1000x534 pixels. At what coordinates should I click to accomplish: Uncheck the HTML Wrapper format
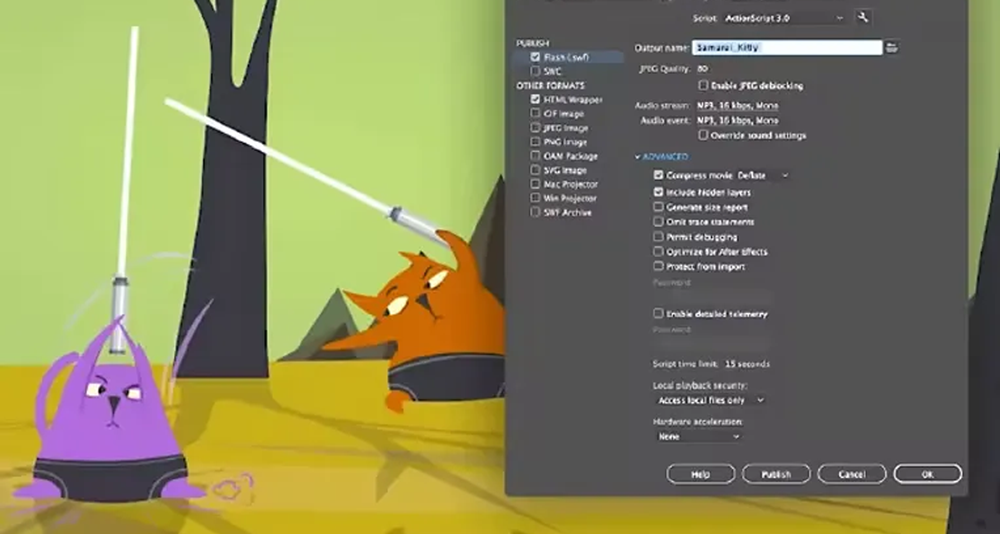(x=536, y=100)
